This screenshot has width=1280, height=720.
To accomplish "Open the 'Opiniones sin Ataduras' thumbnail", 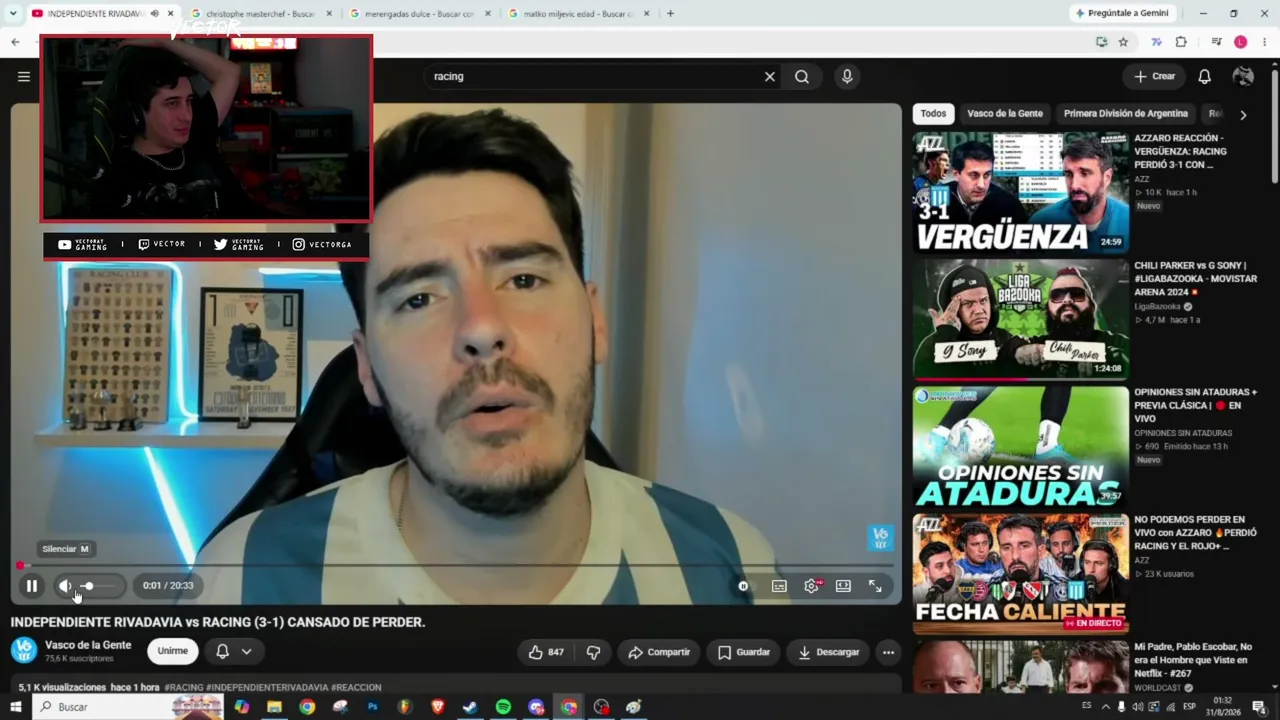I will click(x=1020, y=446).
